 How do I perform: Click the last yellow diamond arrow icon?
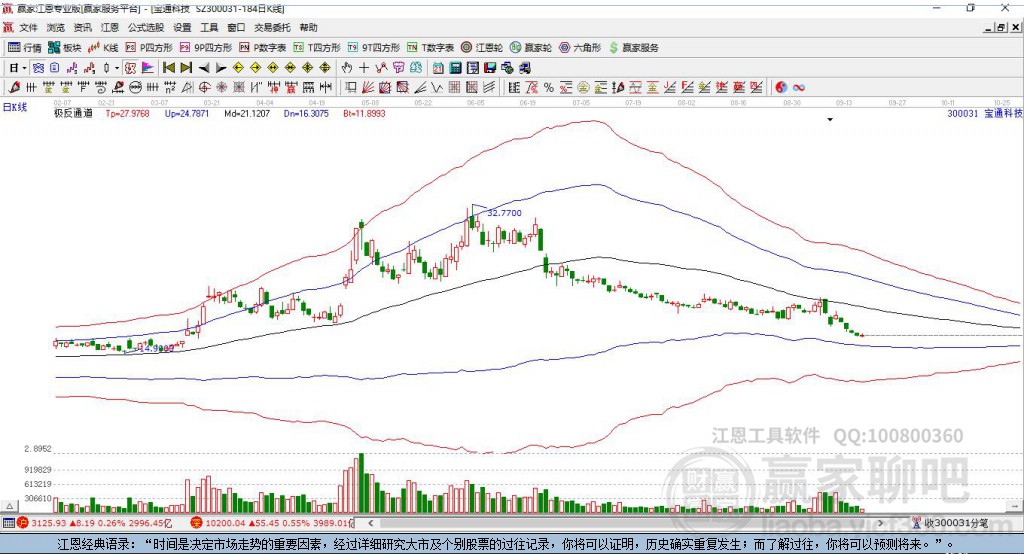[x=325, y=68]
